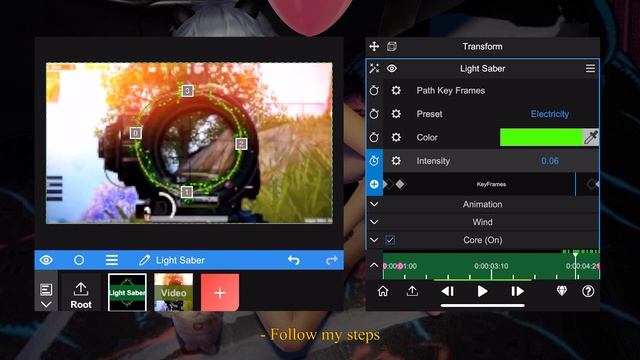Toggle Light Saber effect visibility eye
Screen dimensions: 640x360
coord(392,68)
